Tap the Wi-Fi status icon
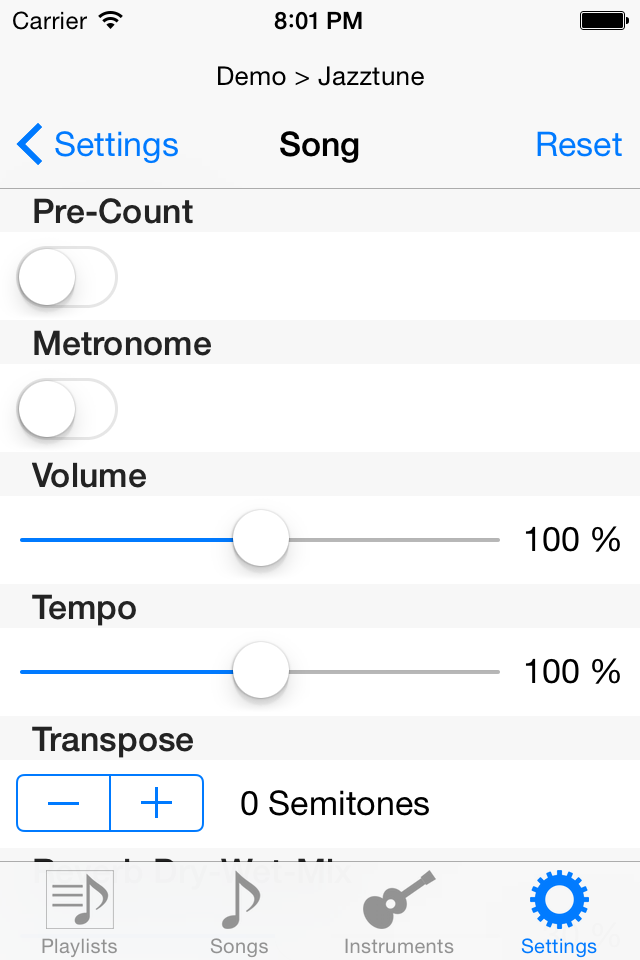640x960 pixels. click(111, 21)
